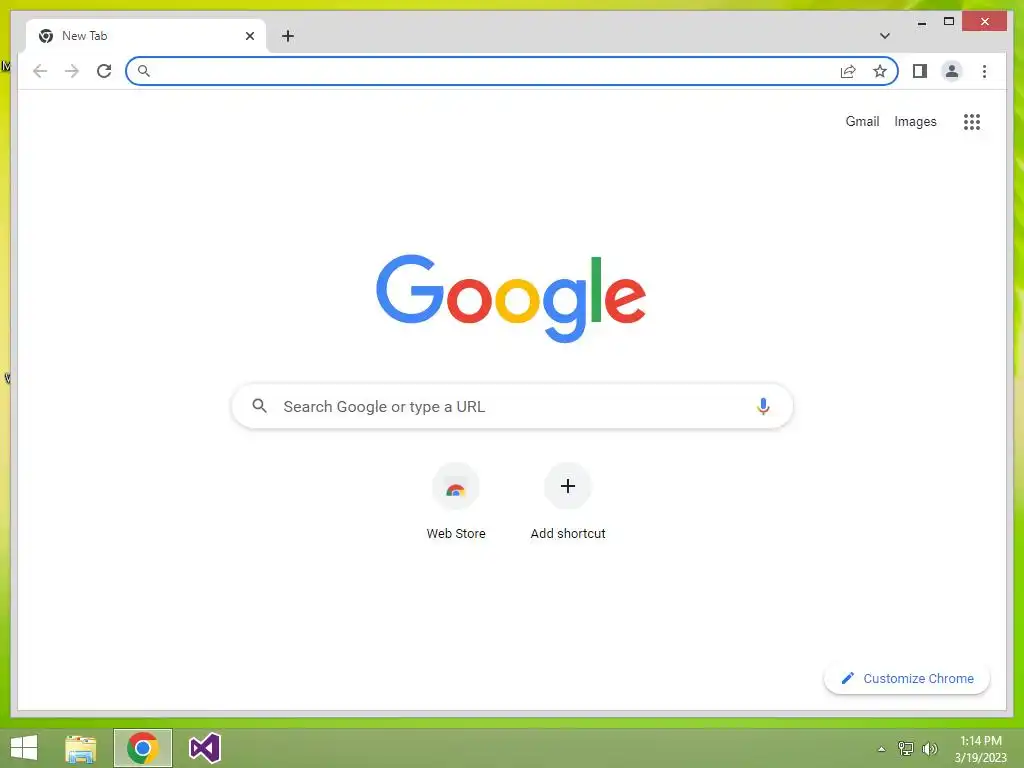
Task: Open the Images link
Action: (915, 121)
